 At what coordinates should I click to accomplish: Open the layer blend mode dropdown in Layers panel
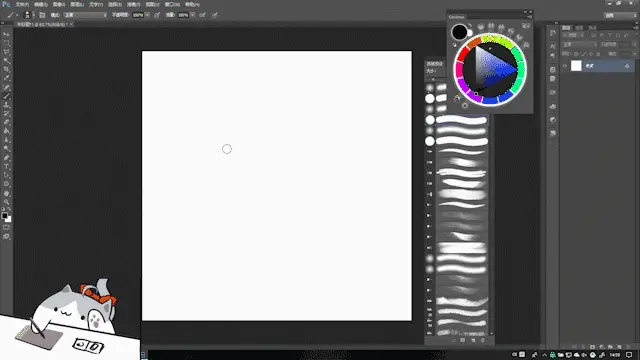coord(579,44)
